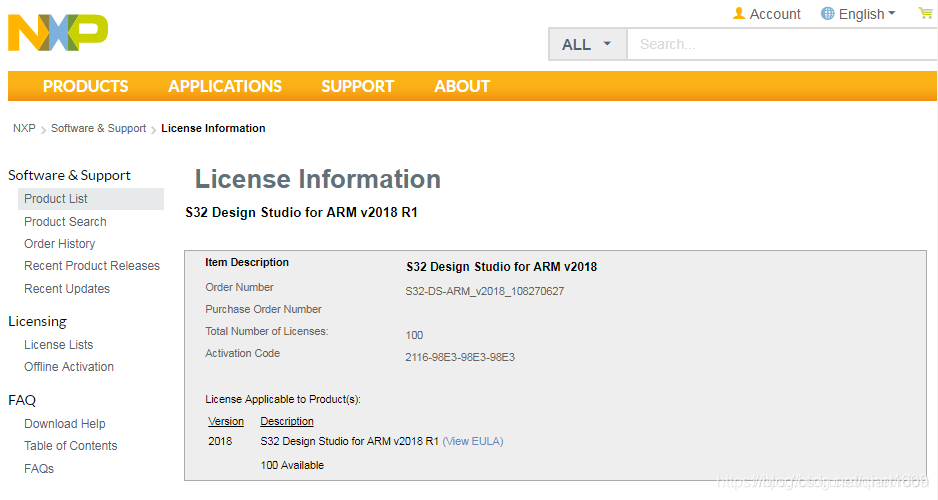Open the ABOUT menu
The height and width of the screenshot is (500, 938).
(x=462, y=86)
